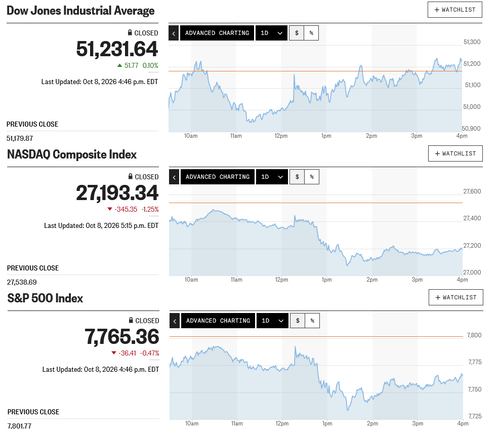The width and height of the screenshot is (500, 429).
Task: Switch S&P 500 chart to dollar view
Action: coord(298,321)
